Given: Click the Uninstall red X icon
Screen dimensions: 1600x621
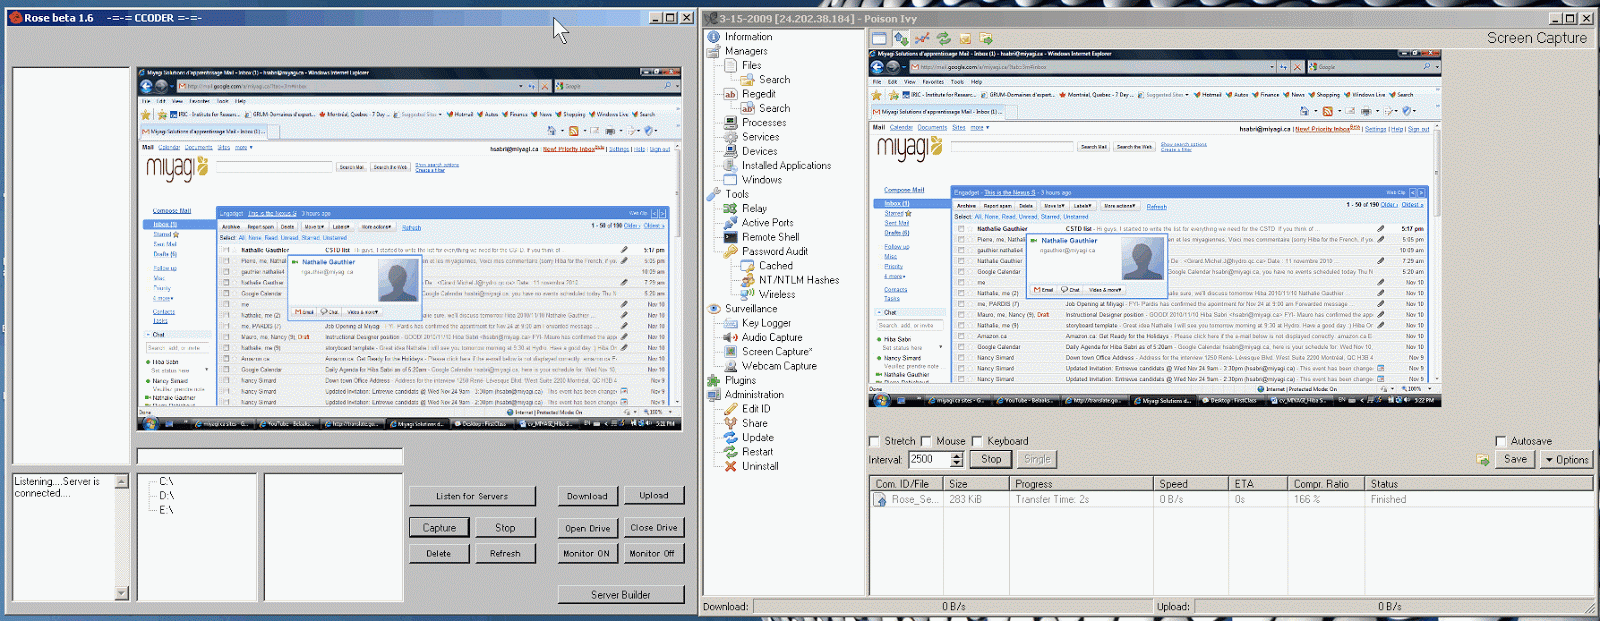Looking at the screenshot, I should (730, 466).
